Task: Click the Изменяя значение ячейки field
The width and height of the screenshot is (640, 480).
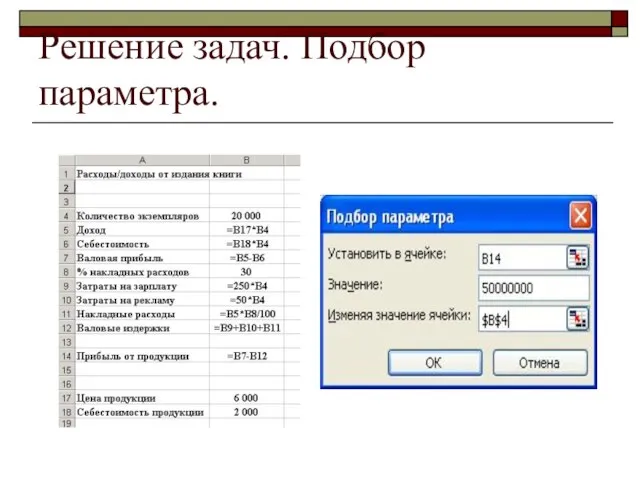Action: (x=522, y=319)
